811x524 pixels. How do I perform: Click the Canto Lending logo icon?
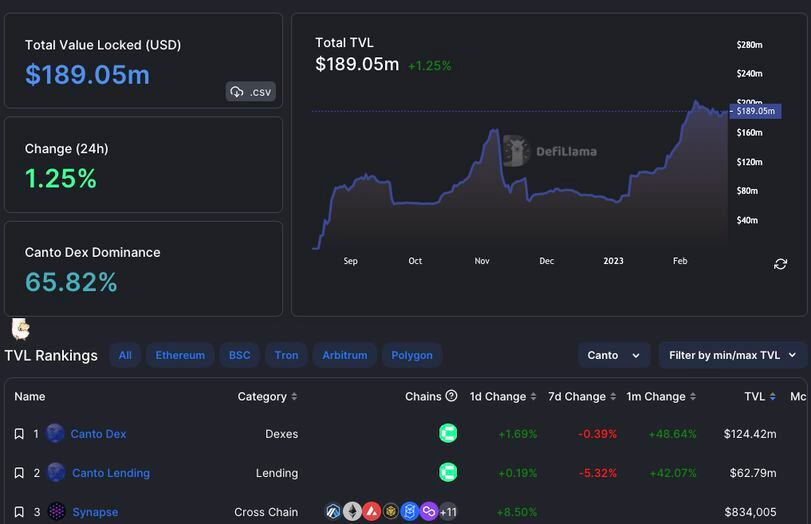tap(56, 472)
